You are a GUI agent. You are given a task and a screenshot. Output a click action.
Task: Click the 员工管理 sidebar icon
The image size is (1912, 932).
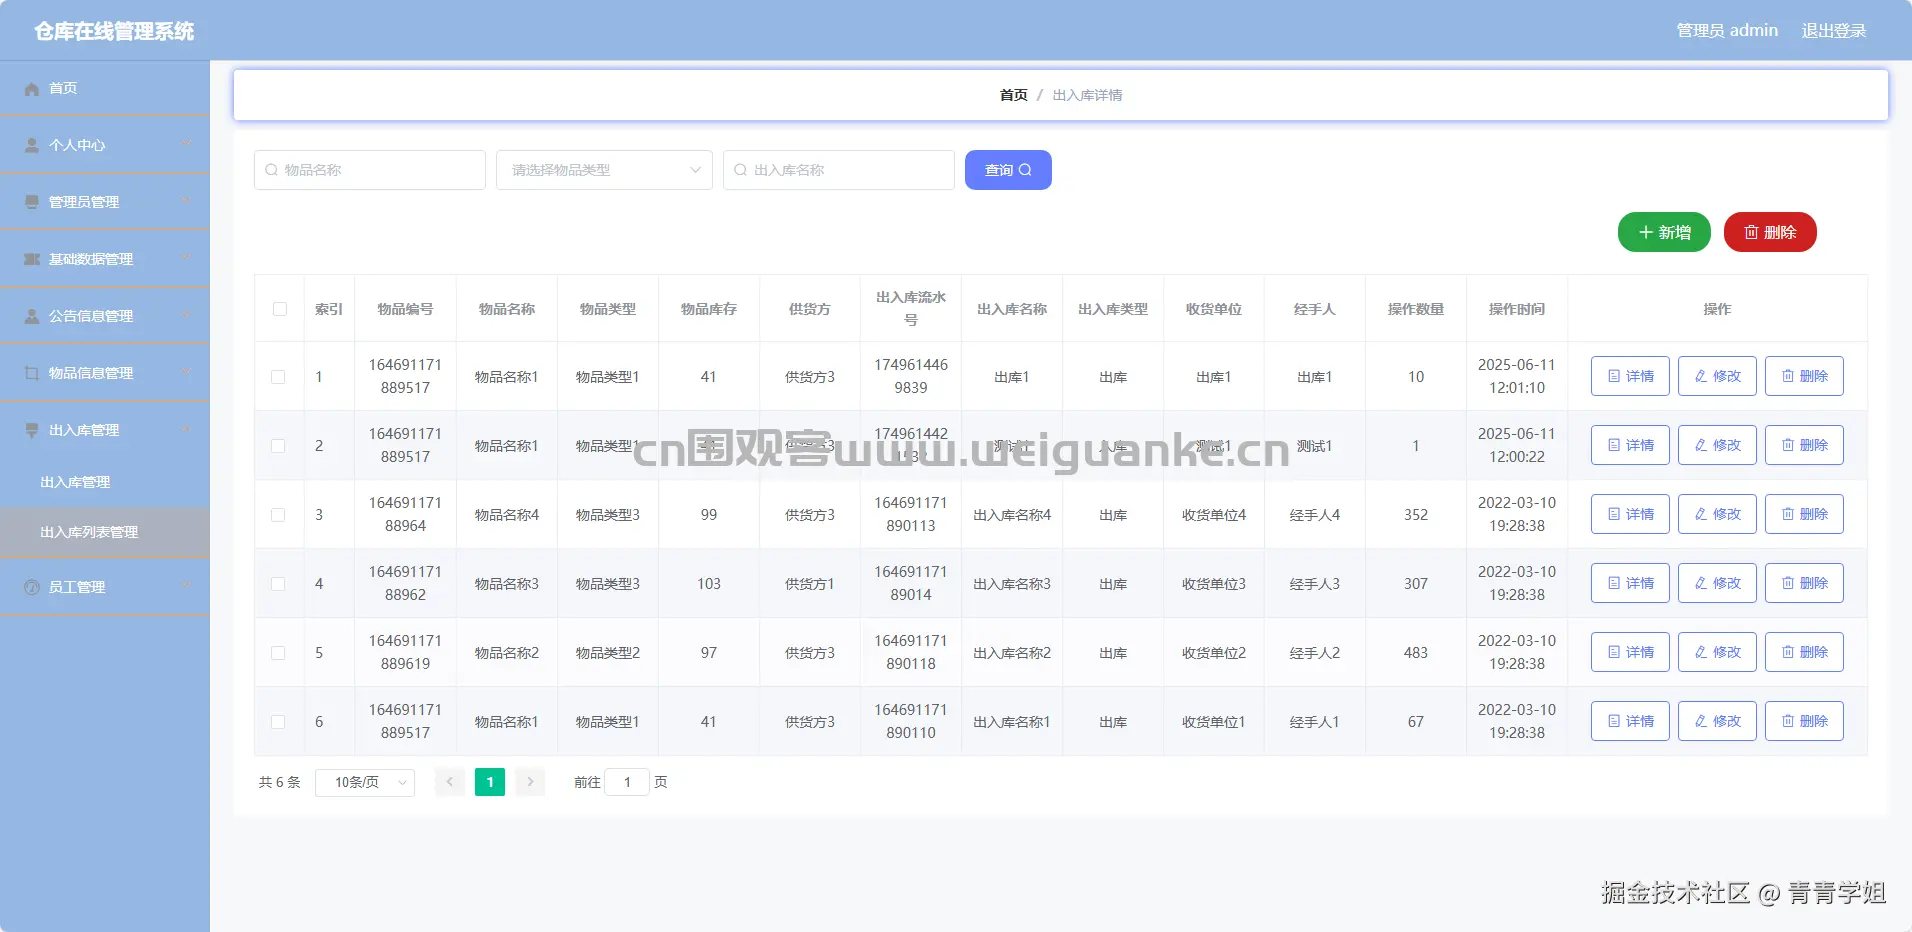tap(32, 588)
